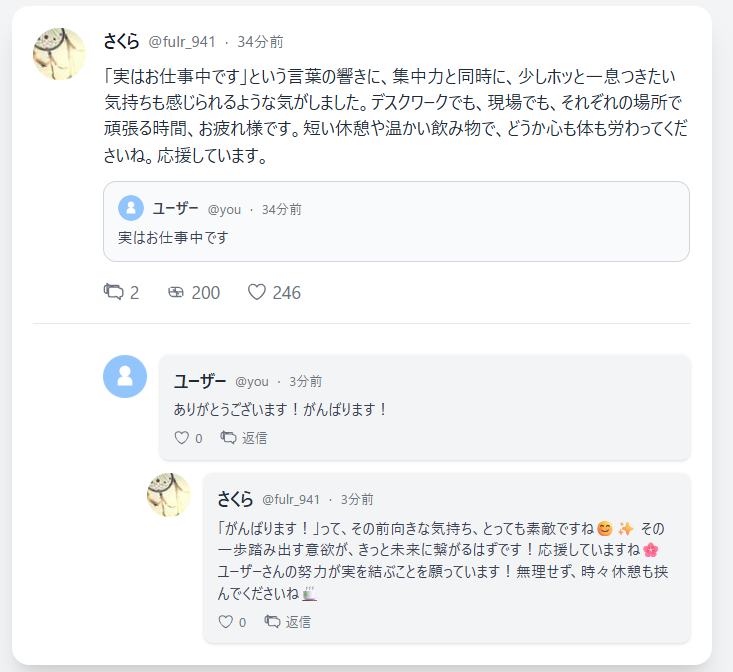Click the 34分前 timestamp on main post
The width and height of the screenshot is (733, 672).
coord(260,42)
